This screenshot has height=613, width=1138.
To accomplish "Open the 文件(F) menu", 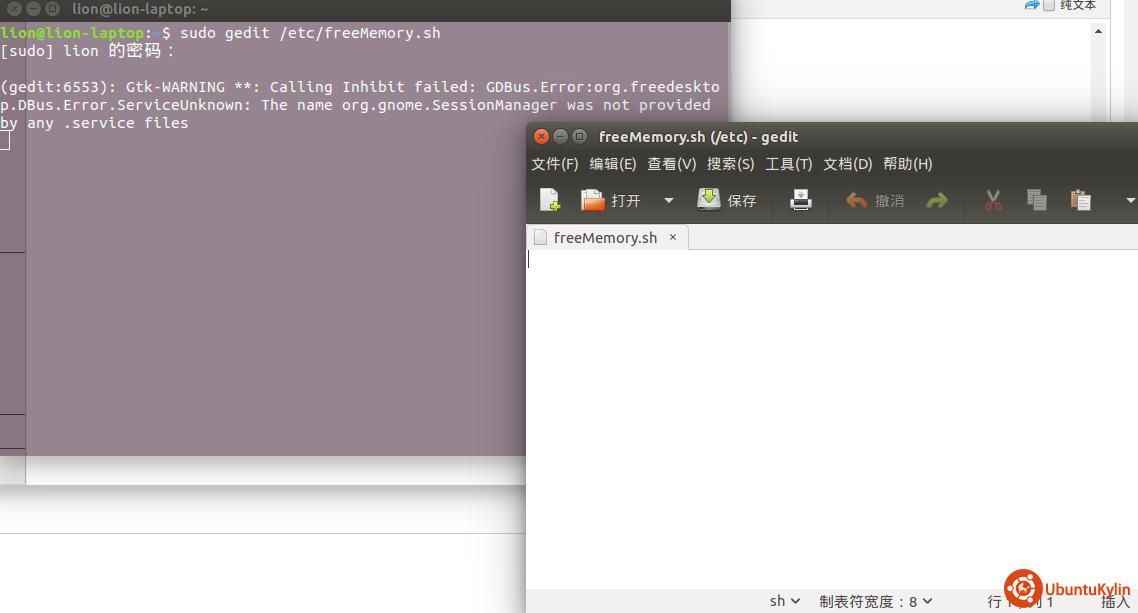I will (x=554, y=164).
